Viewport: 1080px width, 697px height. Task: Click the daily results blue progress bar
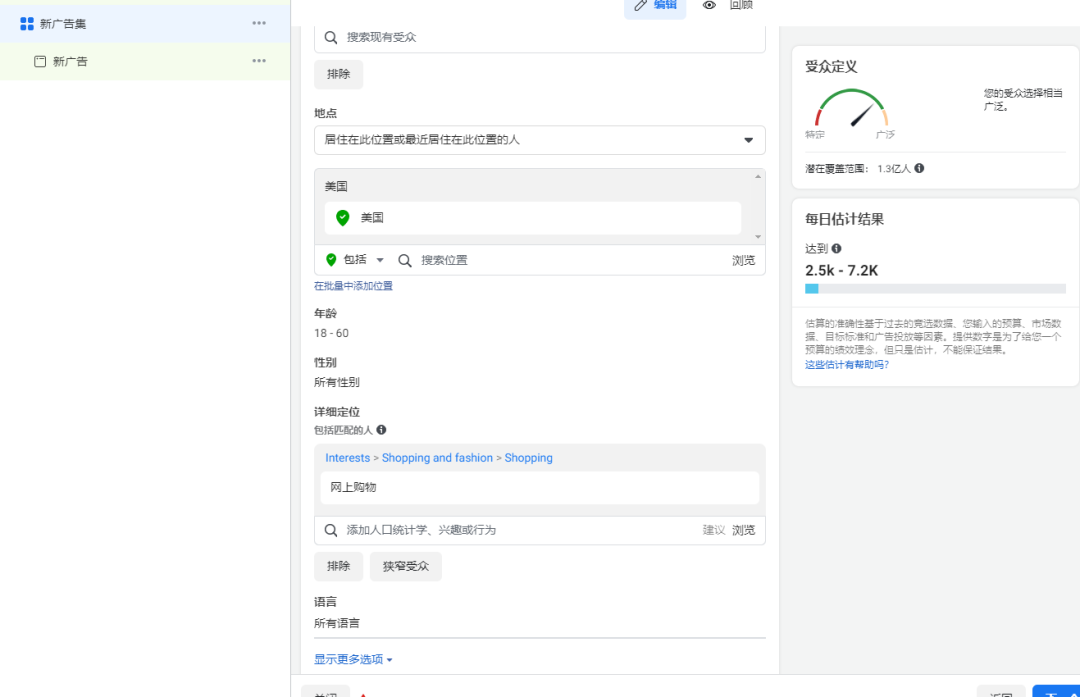pyautogui.click(x=811, y=288)
